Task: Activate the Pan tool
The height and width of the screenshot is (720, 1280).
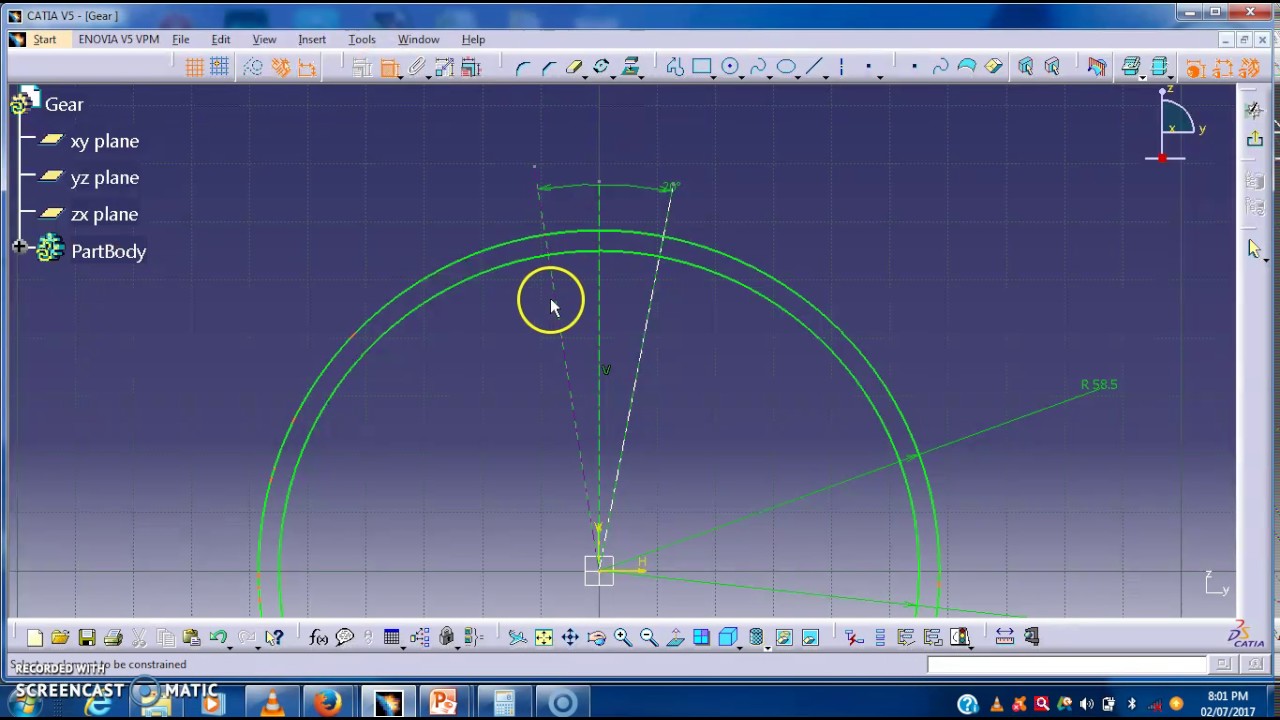Action: point(570,637)
